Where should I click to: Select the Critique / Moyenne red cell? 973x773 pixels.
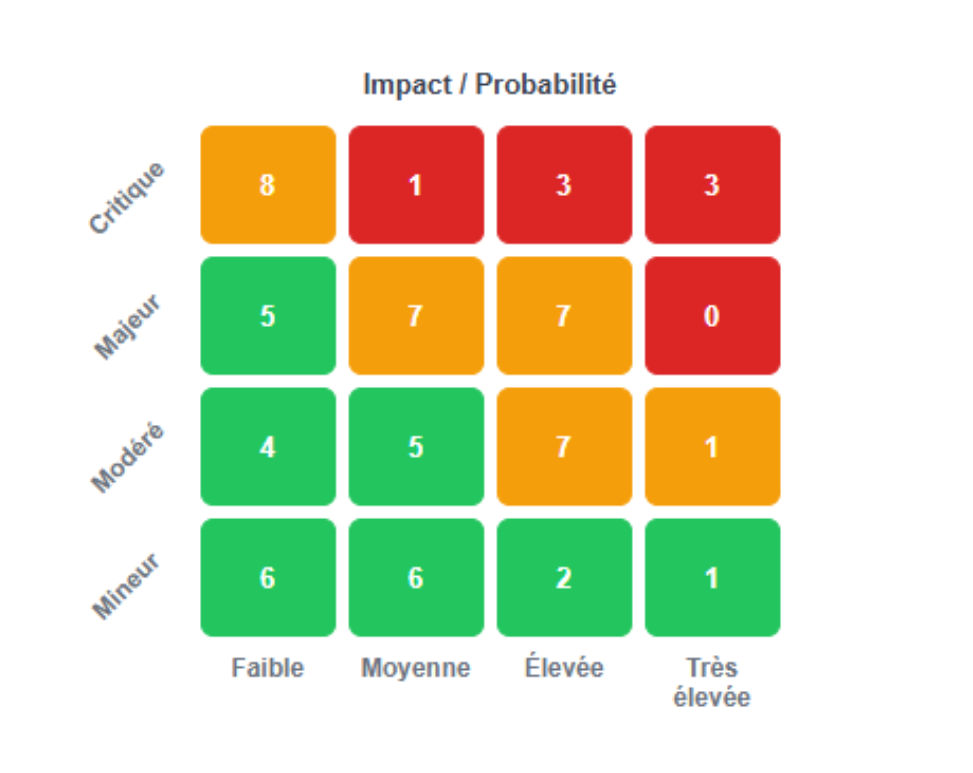pyautogui.click(x=416, y=185)
